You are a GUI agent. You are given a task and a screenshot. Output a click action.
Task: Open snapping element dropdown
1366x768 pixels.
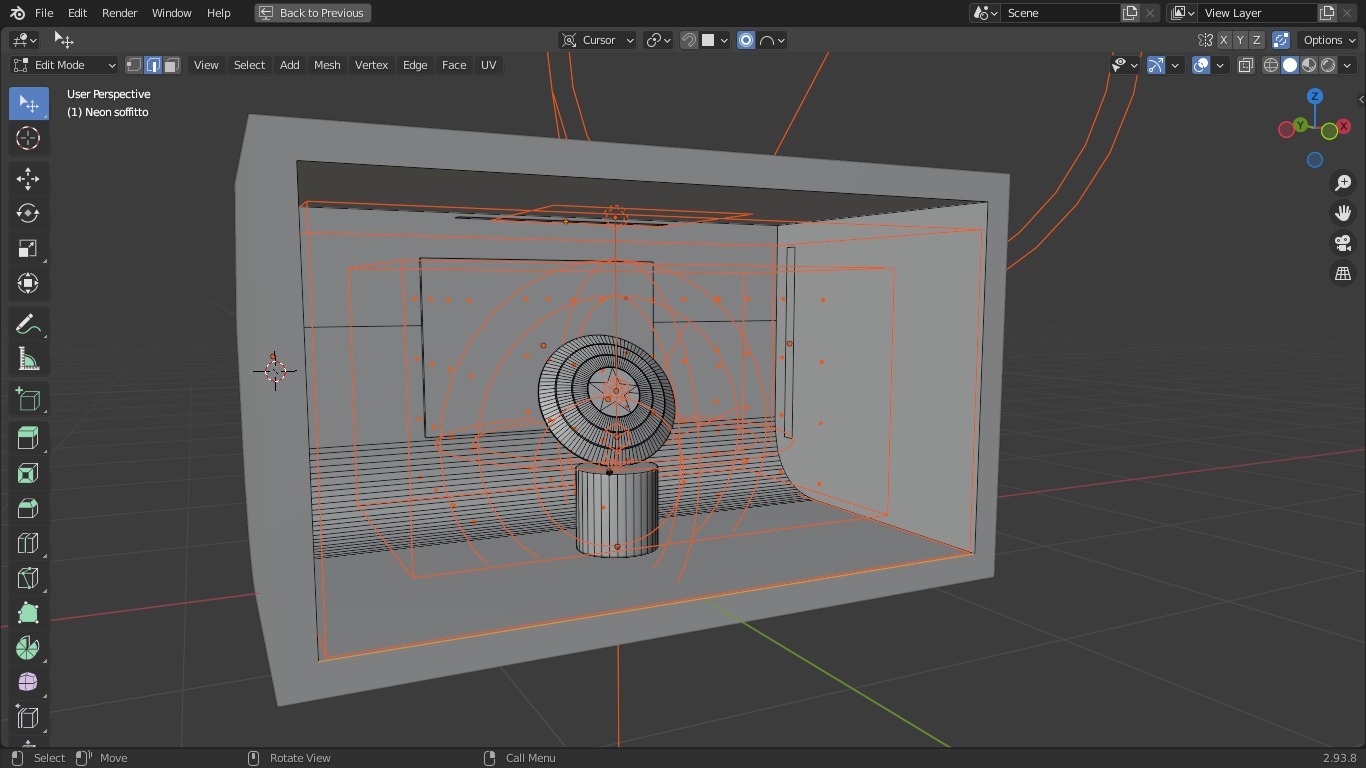pos(714,40)
